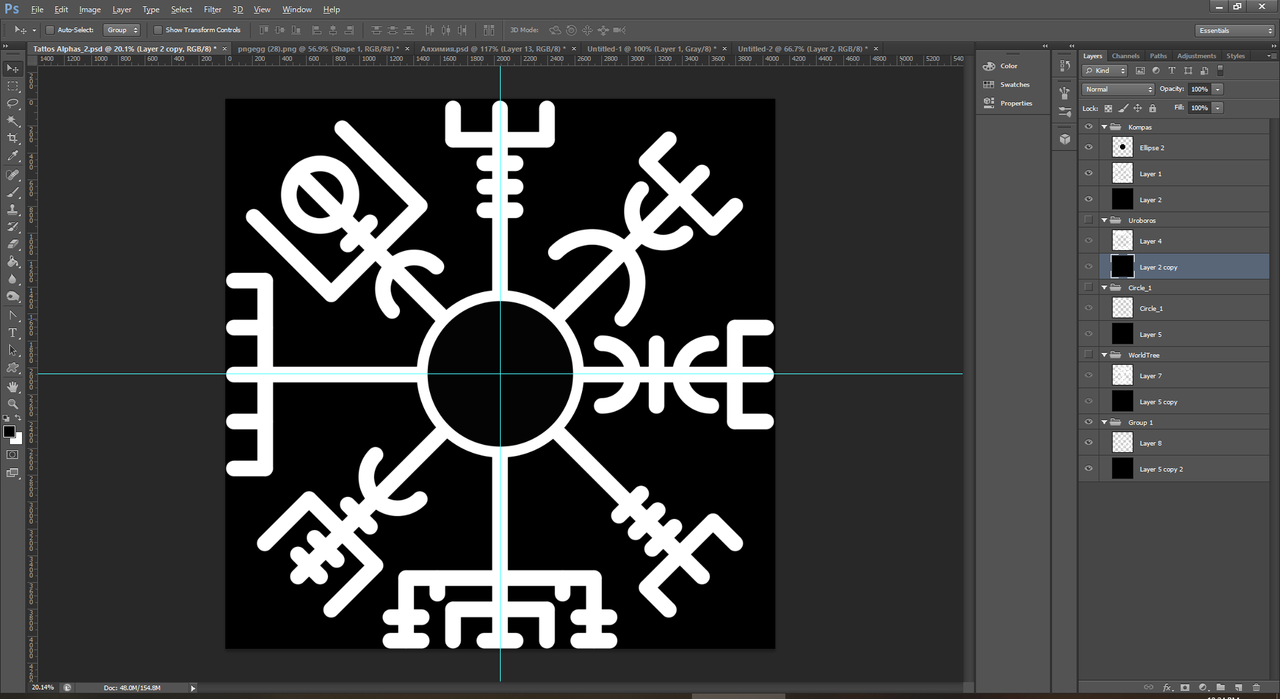Viewport: 1280px width, 699px height.
Task: Show the WorldTree group visibility
Action: click(1089, 355)
